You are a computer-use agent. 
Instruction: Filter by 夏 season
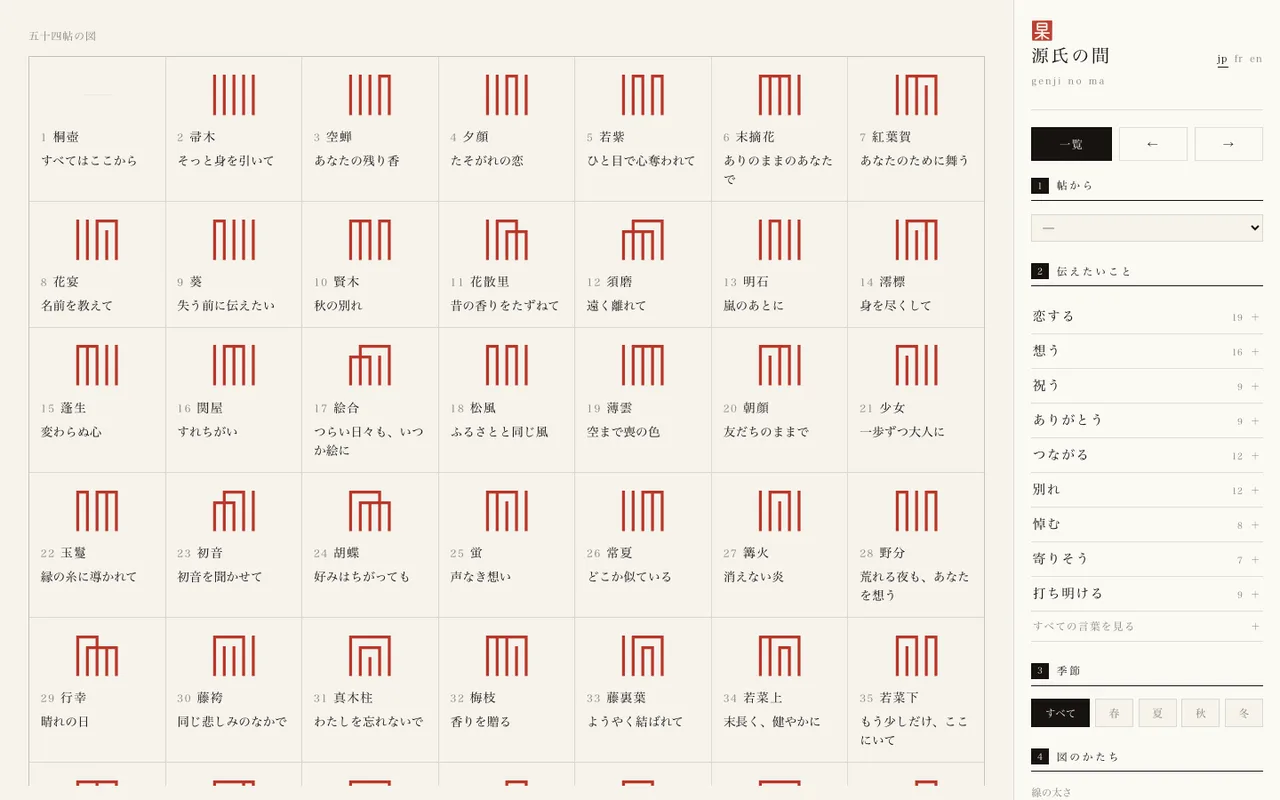pos(1157,713)
